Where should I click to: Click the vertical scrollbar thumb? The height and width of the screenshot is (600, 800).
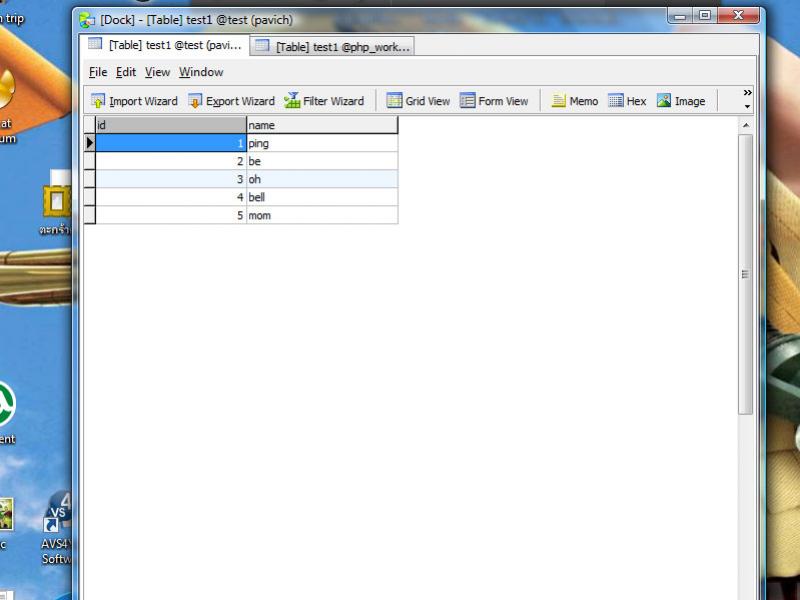point(745,274)
